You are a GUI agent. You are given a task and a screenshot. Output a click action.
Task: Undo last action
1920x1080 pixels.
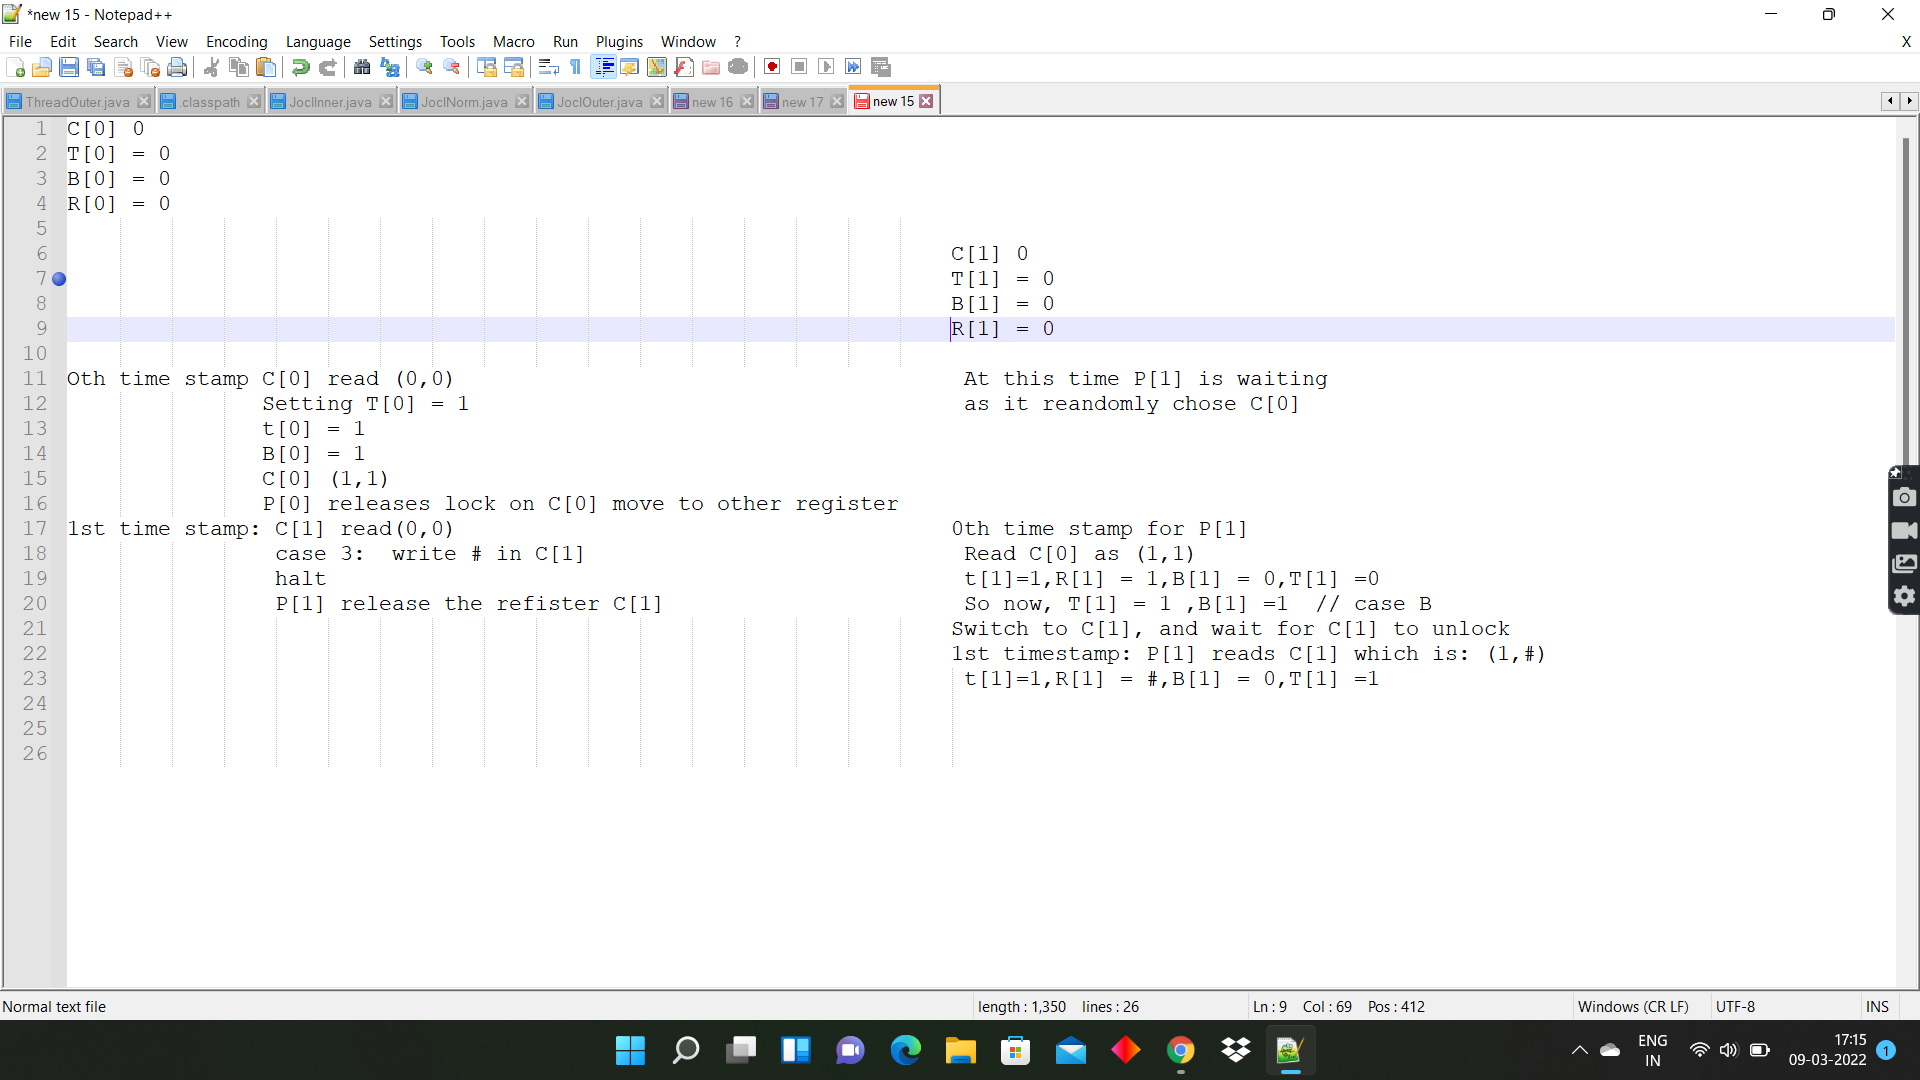[300, 67]
